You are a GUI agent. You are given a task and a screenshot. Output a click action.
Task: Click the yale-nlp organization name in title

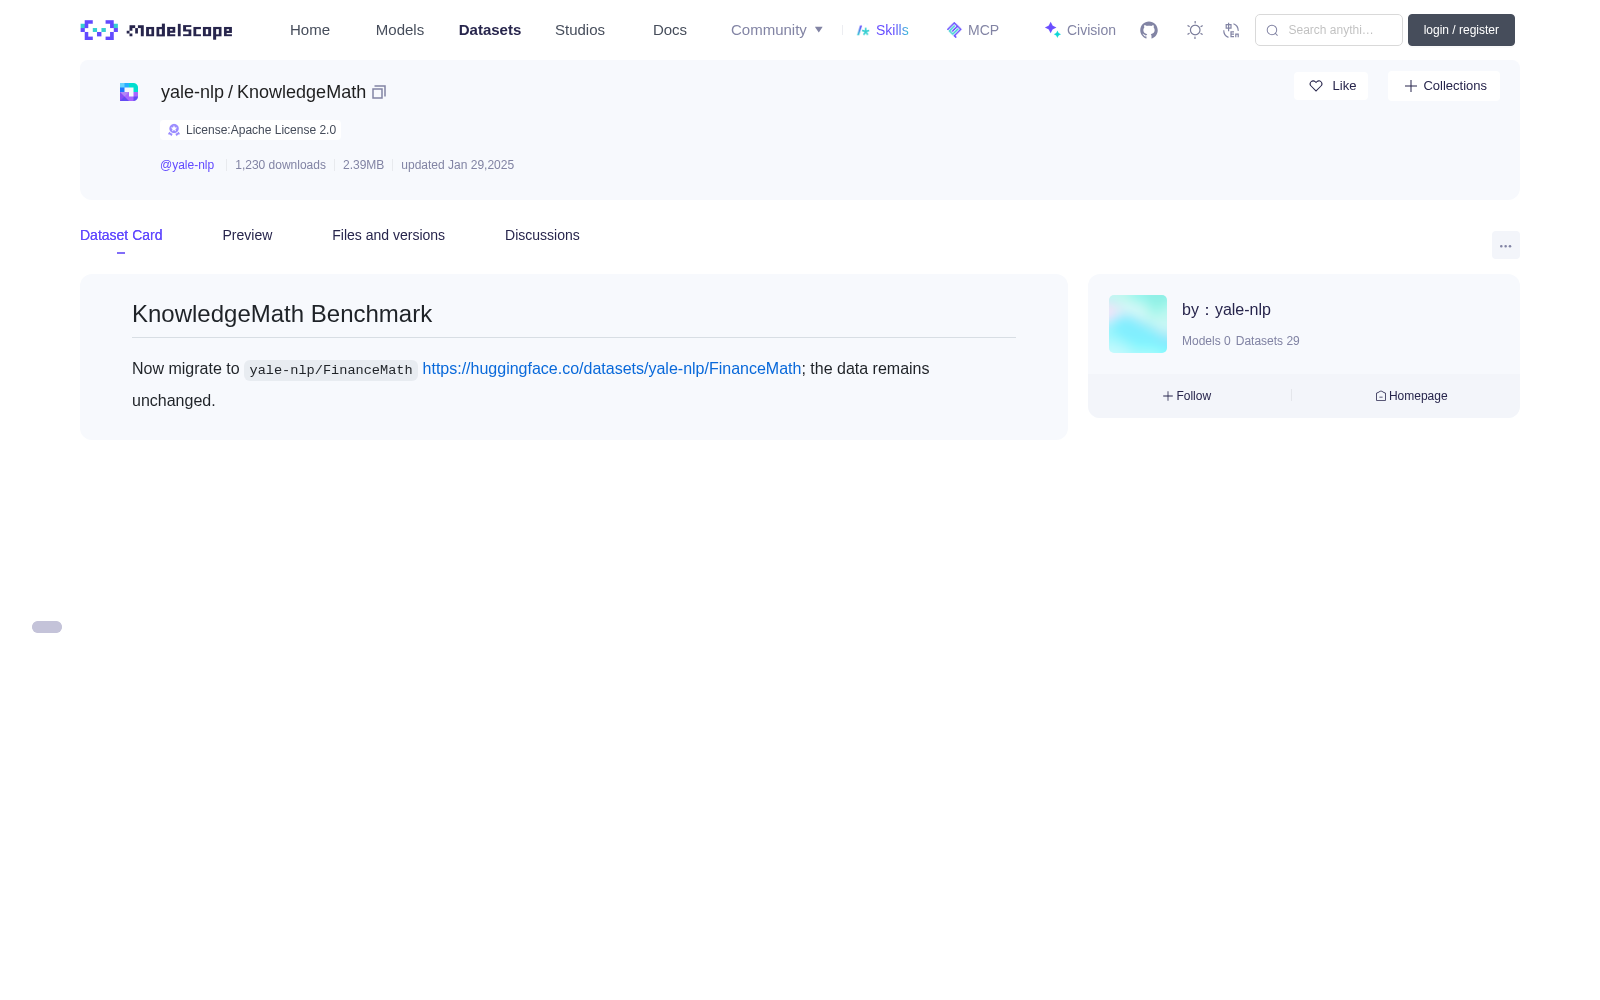192,92
